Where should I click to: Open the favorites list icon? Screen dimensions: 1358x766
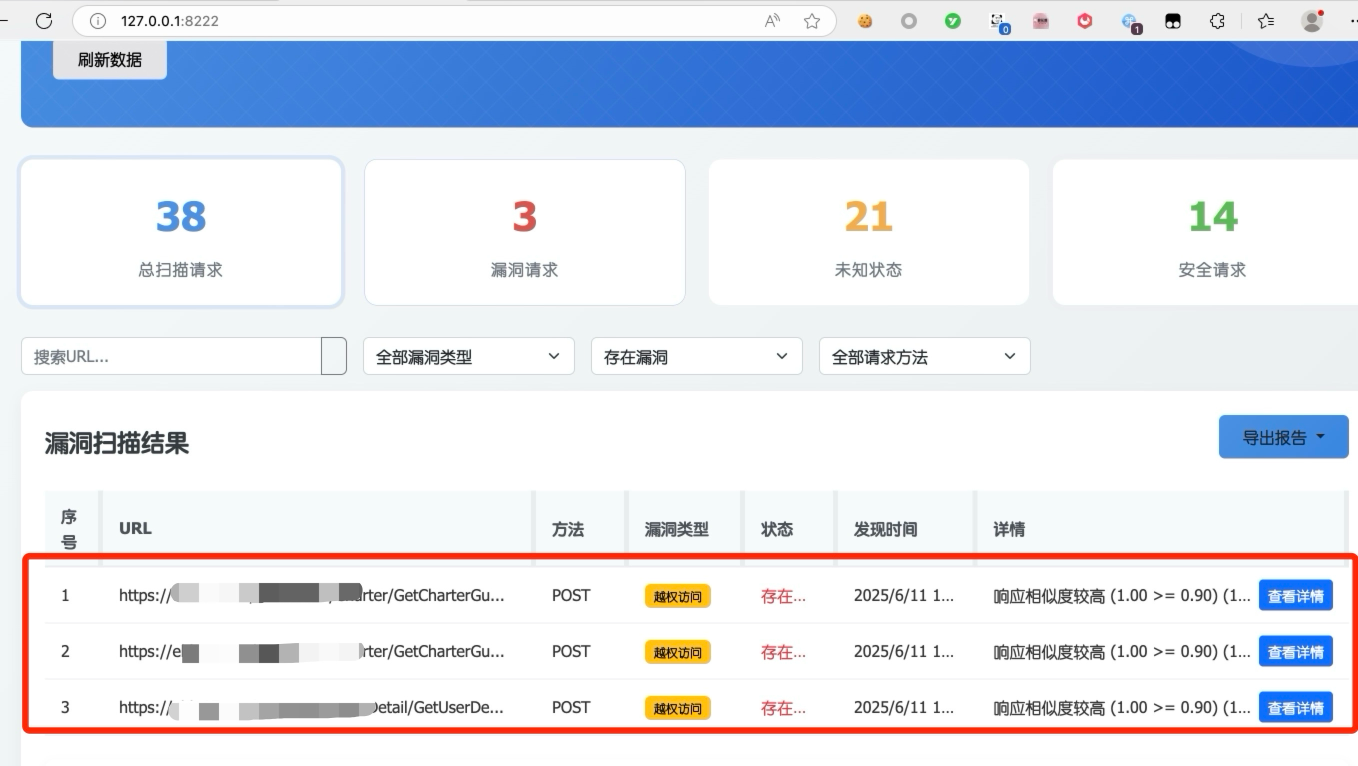pyautogui.click(x=1266, y=20)
